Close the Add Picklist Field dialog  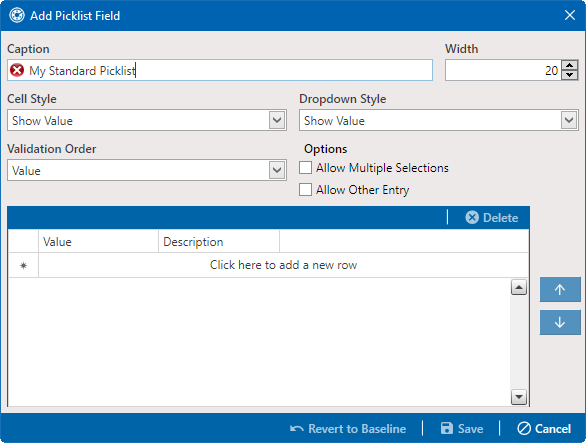pyautogui.click(x=570, y=15)
